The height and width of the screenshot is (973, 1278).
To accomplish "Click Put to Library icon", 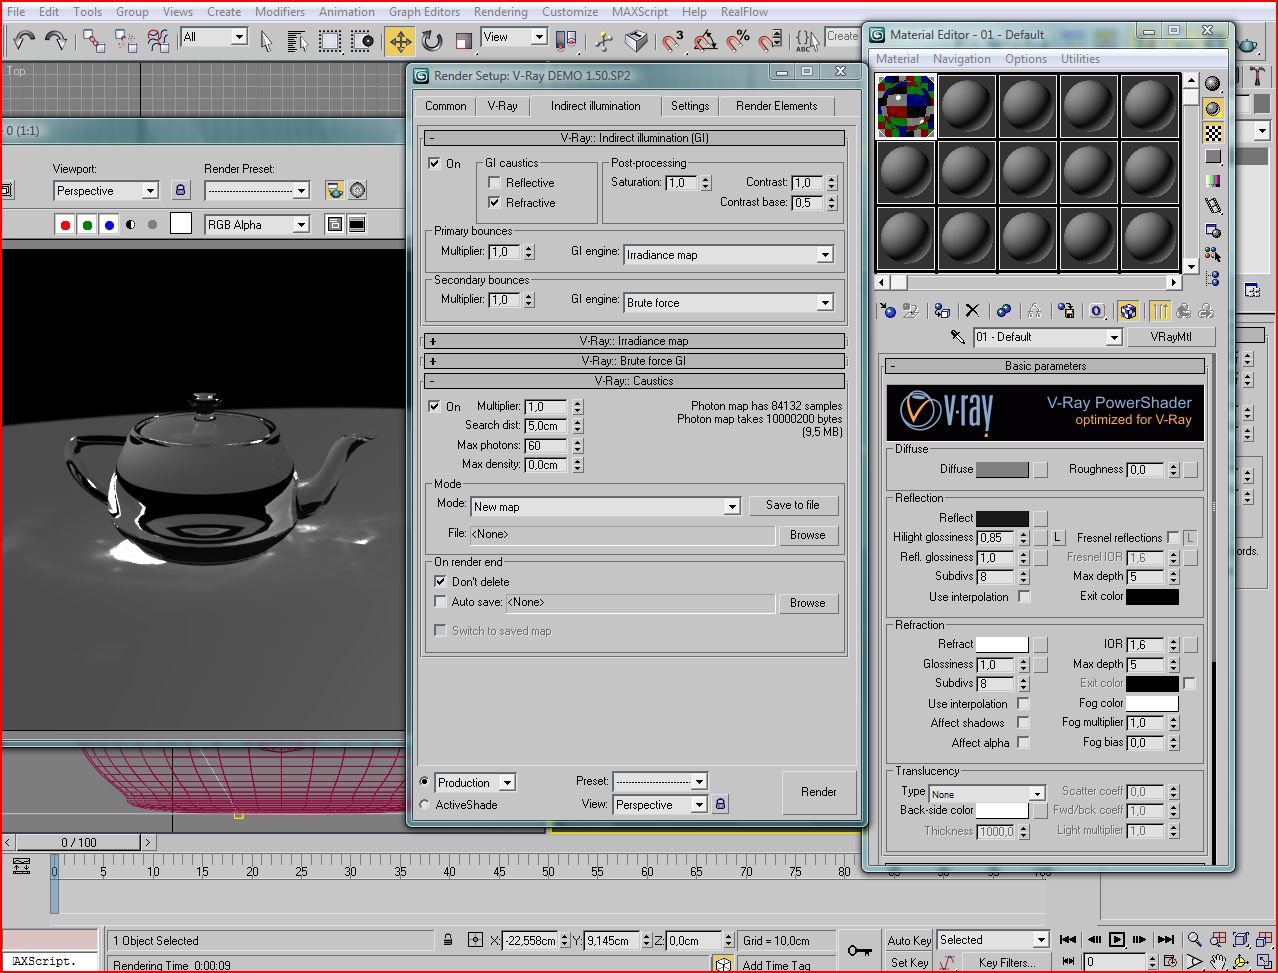I will pyautogui.click(x=1066, y=311).
